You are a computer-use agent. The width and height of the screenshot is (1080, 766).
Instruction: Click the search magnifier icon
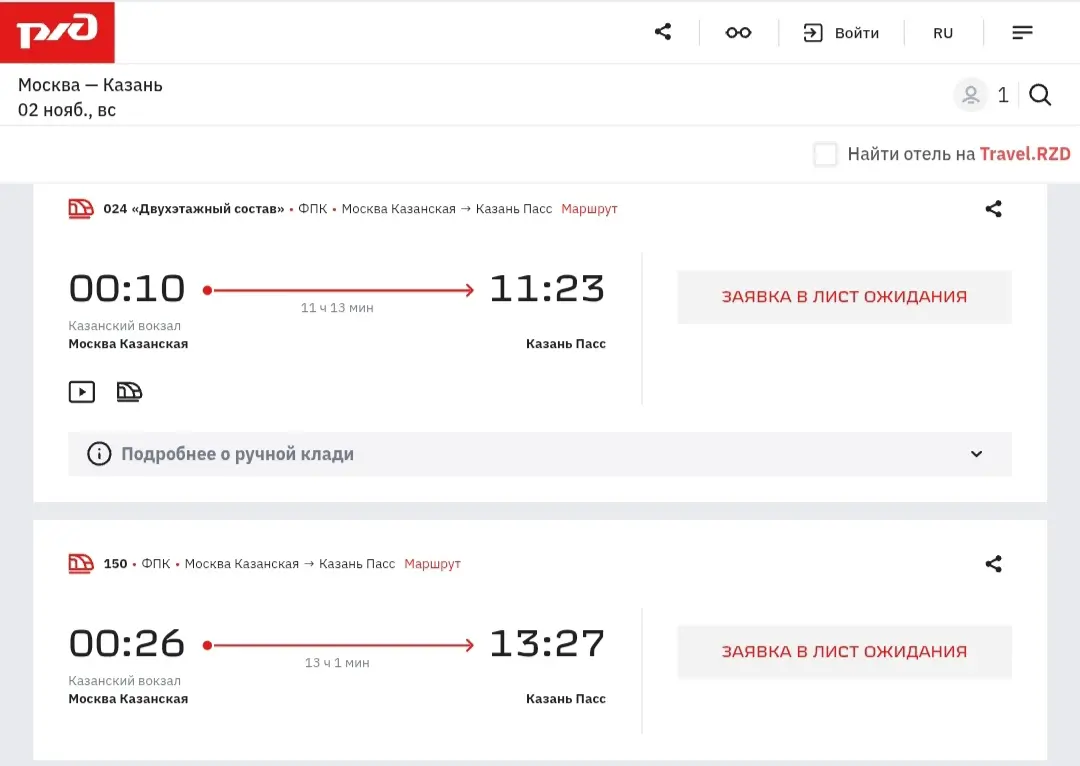pyautogui.click(x=1040, y=95)
